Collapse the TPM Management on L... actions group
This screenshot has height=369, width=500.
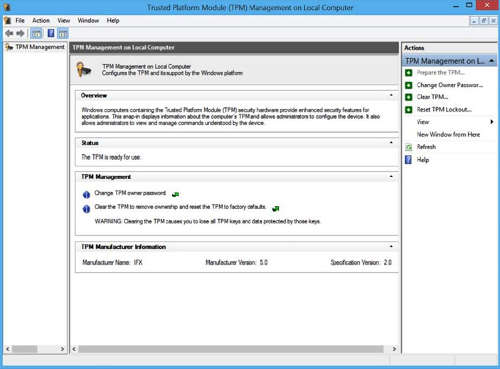491,61
